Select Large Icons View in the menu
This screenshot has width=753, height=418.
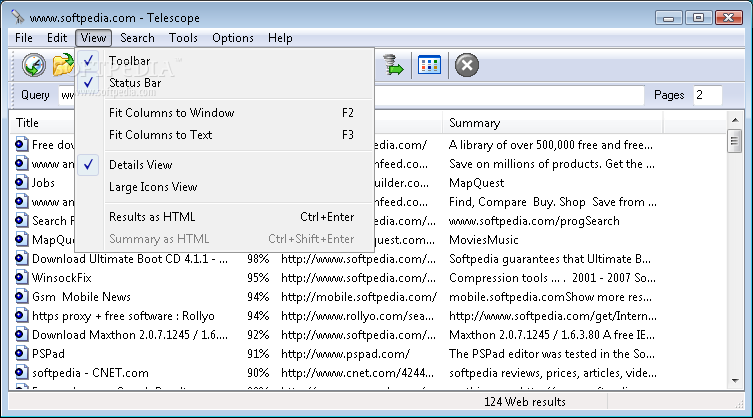click(x=224, y=187)
